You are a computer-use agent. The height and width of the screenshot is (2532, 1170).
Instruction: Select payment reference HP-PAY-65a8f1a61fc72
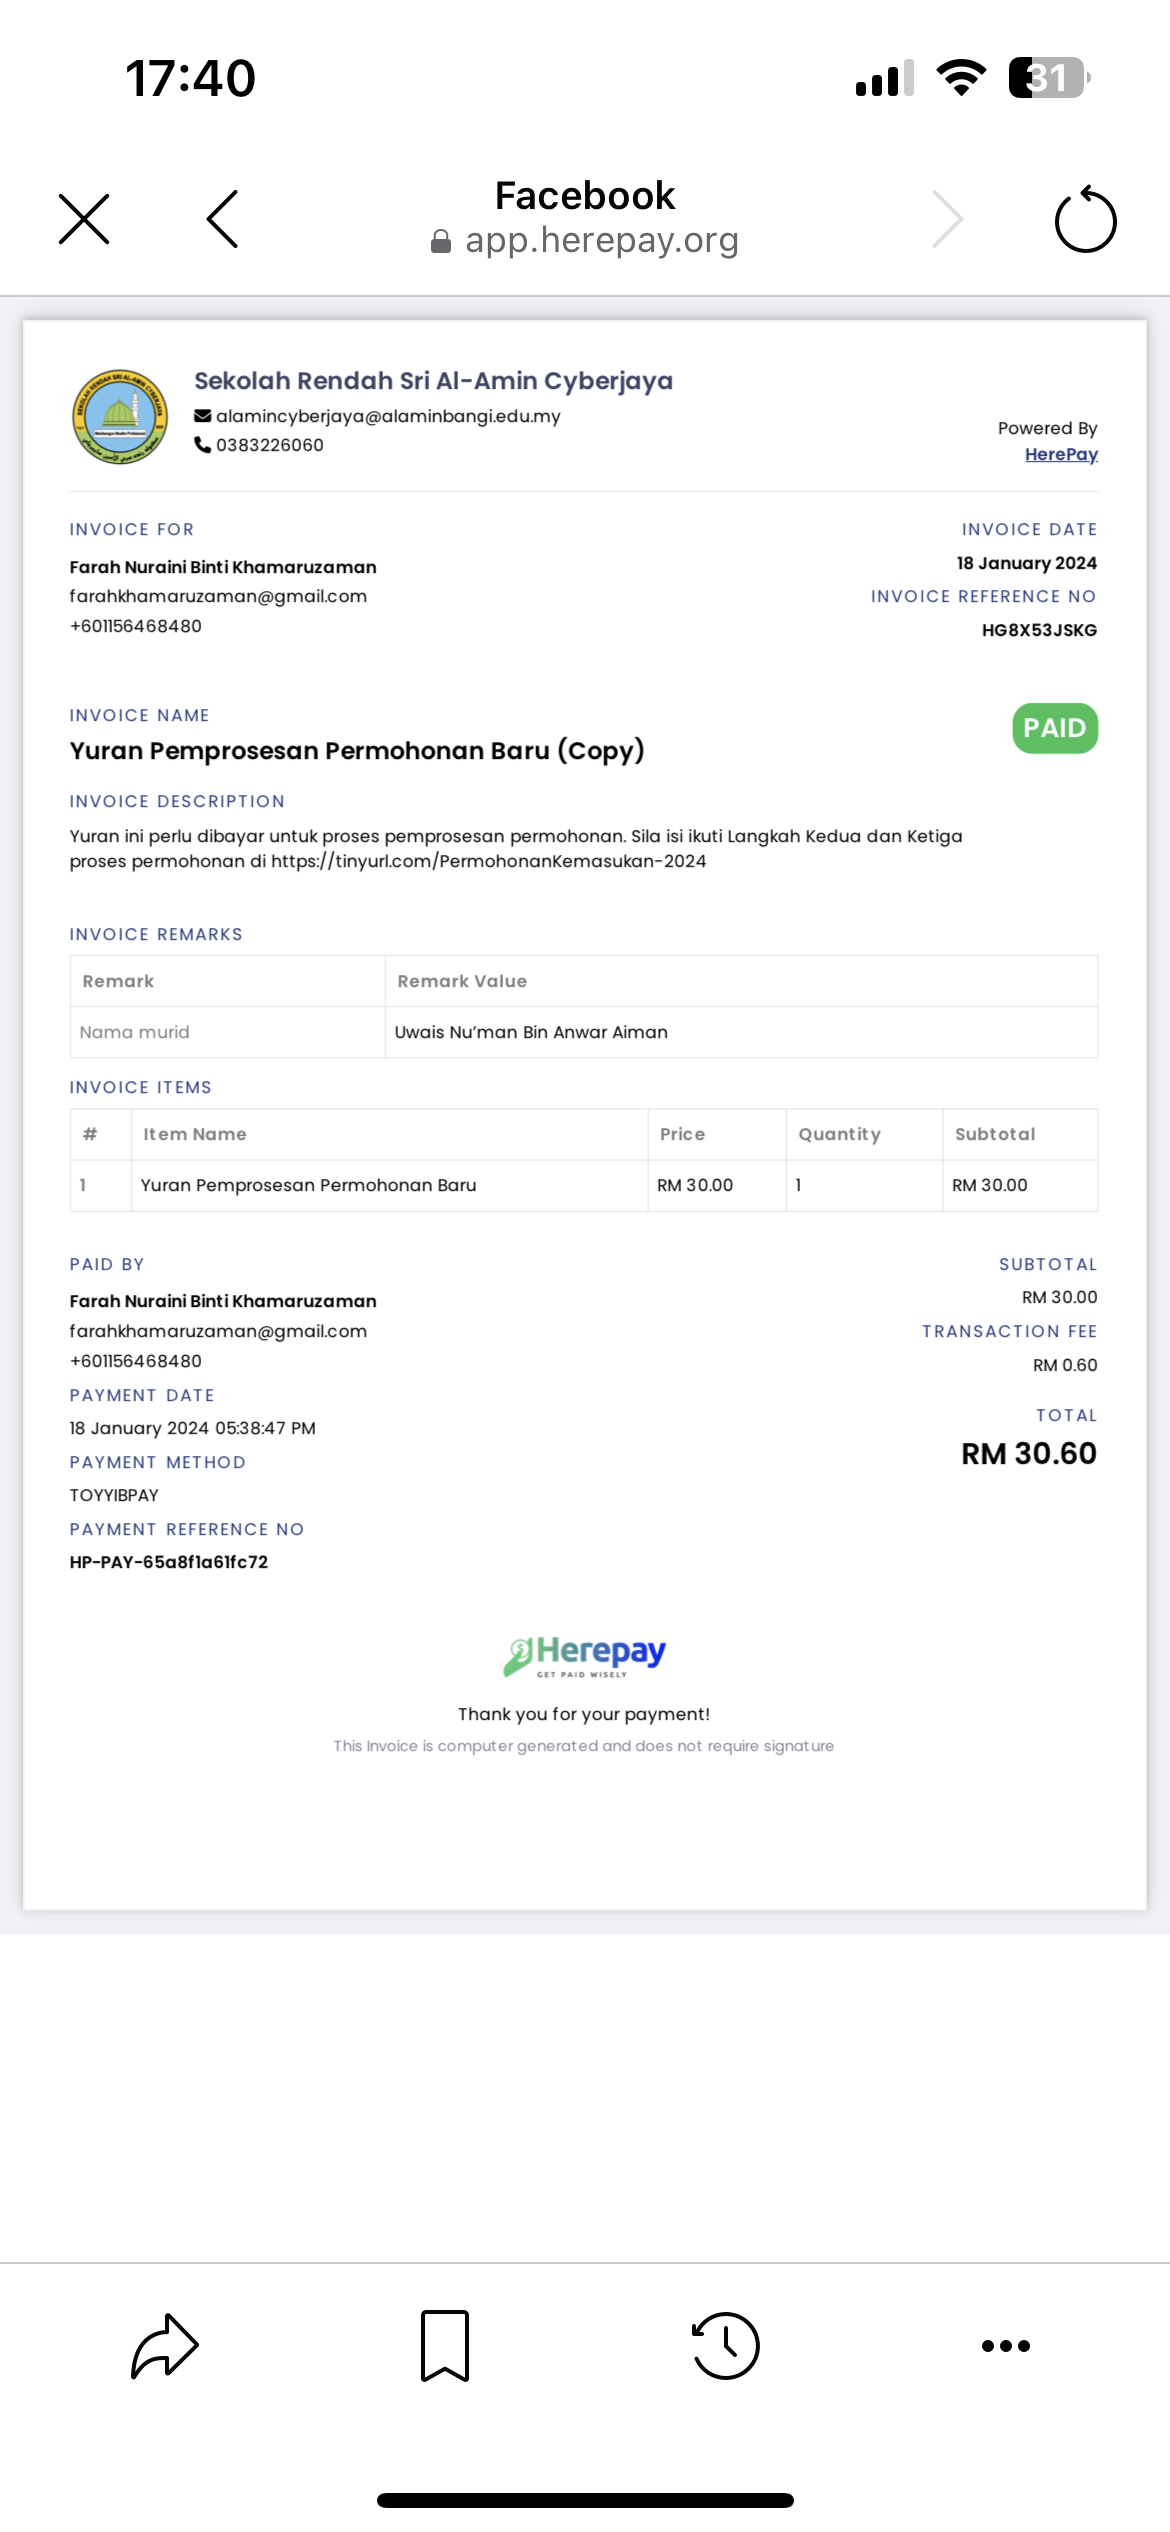click(x=169, y=1562)
